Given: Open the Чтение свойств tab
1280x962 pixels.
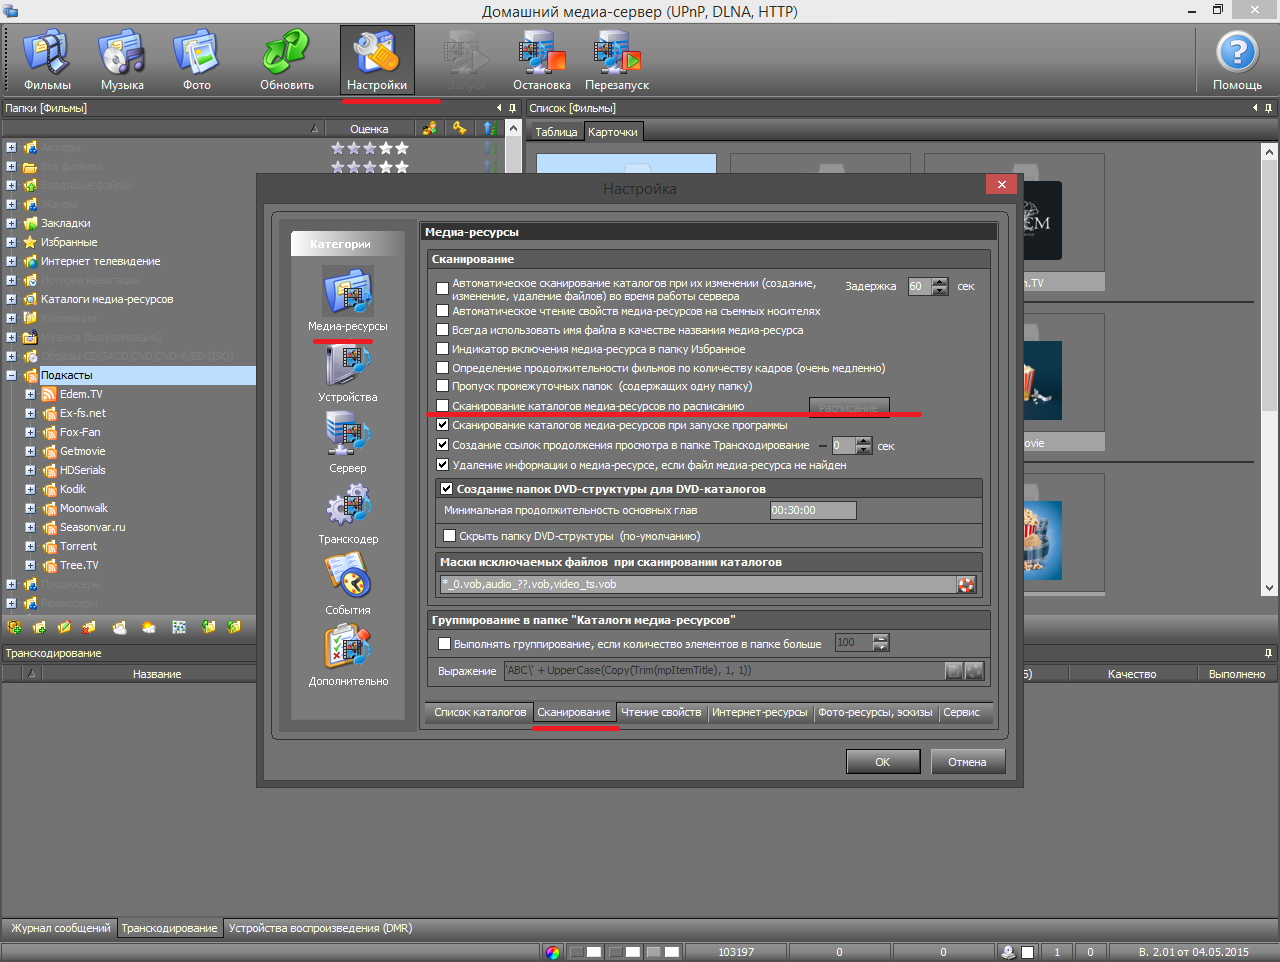Looking at the screenshot, I should coord(661,712).
